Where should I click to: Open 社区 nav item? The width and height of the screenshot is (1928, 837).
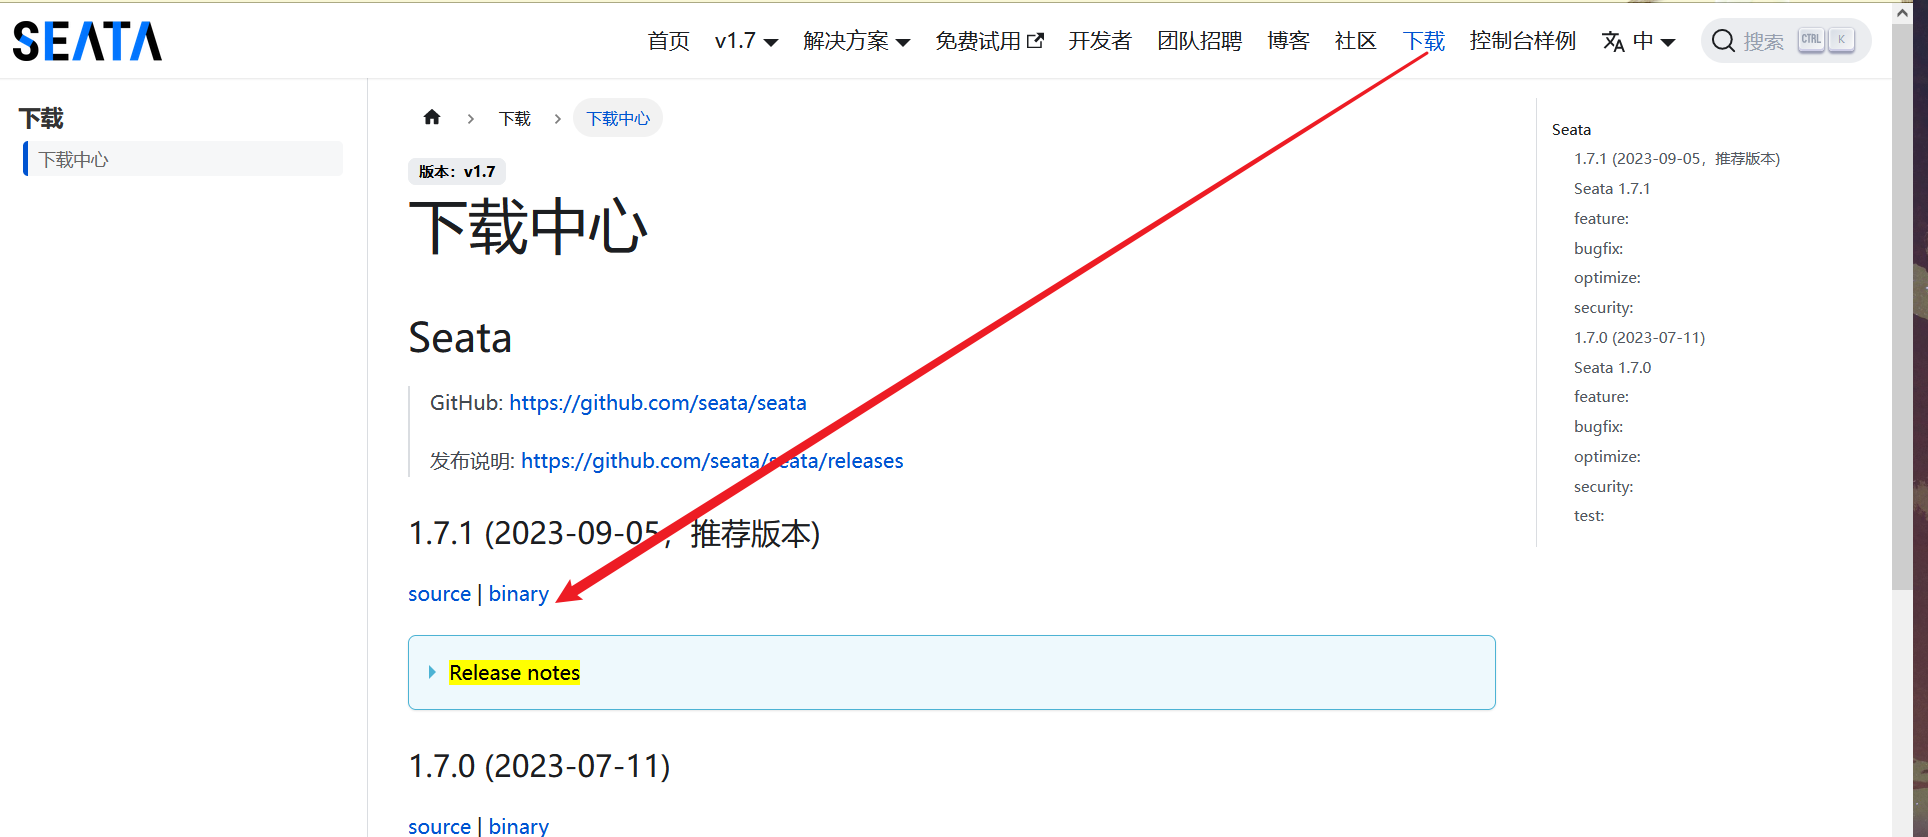1356,41
